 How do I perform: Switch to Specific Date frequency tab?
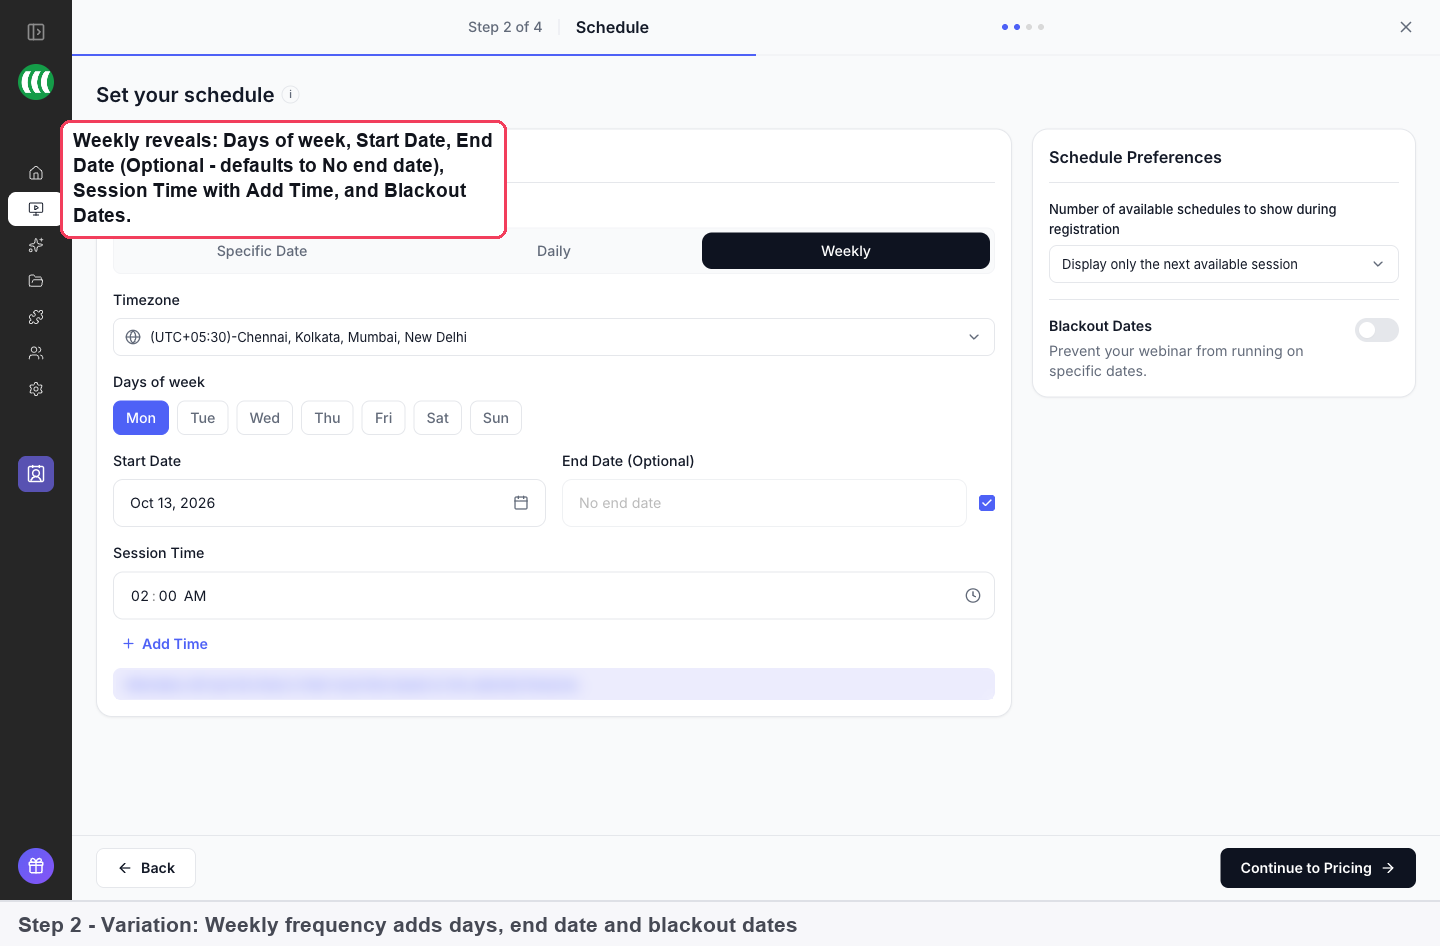pos(262,251)
